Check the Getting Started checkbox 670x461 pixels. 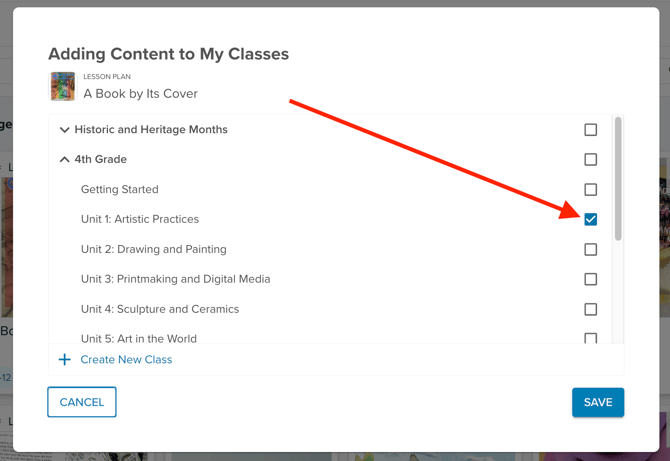point(591,189)
